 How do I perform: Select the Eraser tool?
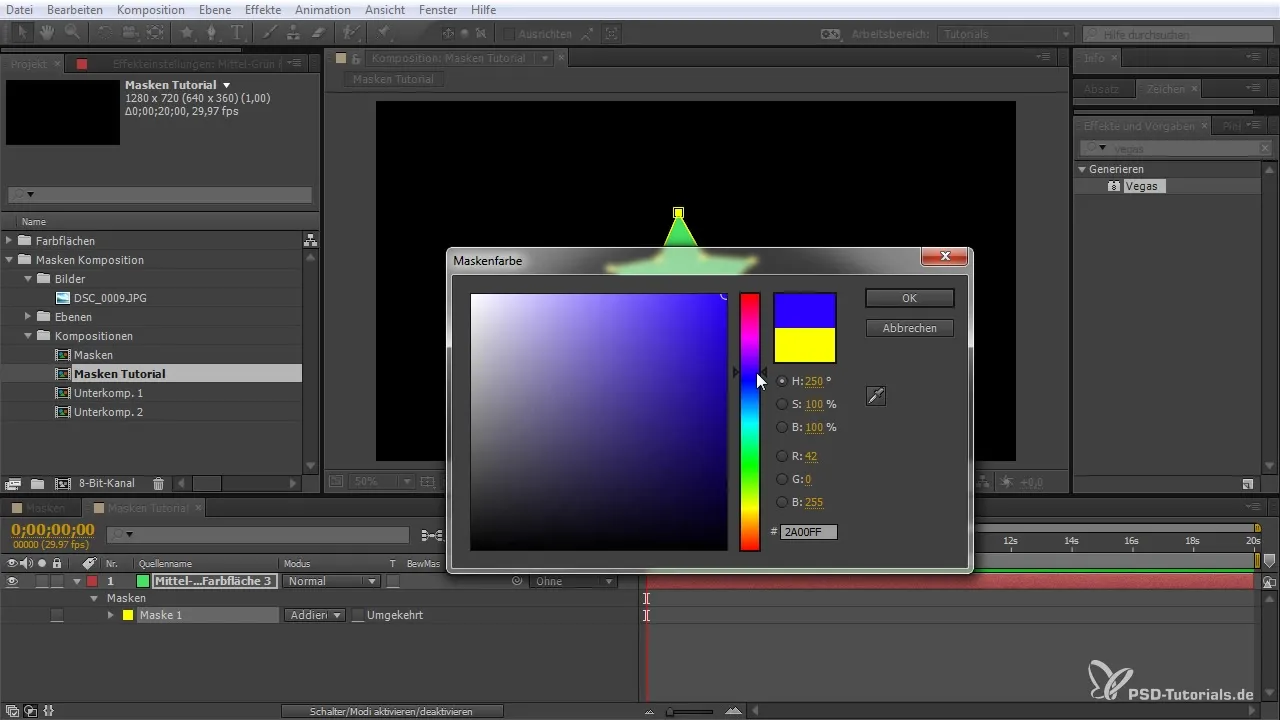(319, 32)
